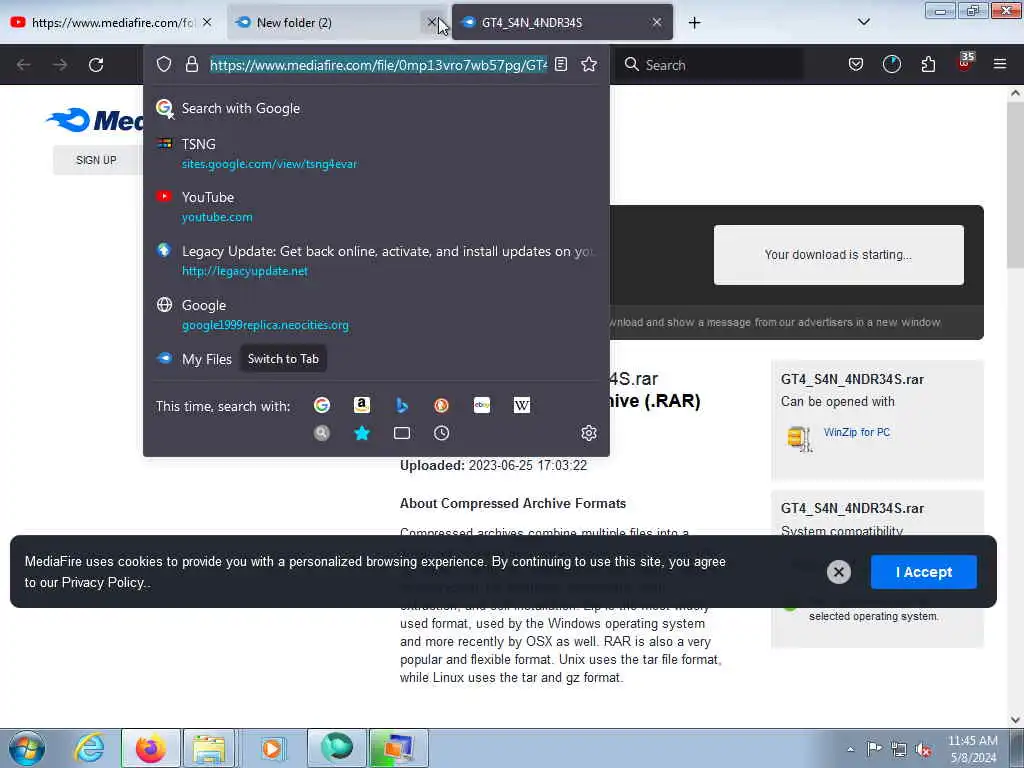Image resolution: width=1024 pixels, height=768 pixels.
Task: Click the page scrollbar down arrow
Action: 1016,720
